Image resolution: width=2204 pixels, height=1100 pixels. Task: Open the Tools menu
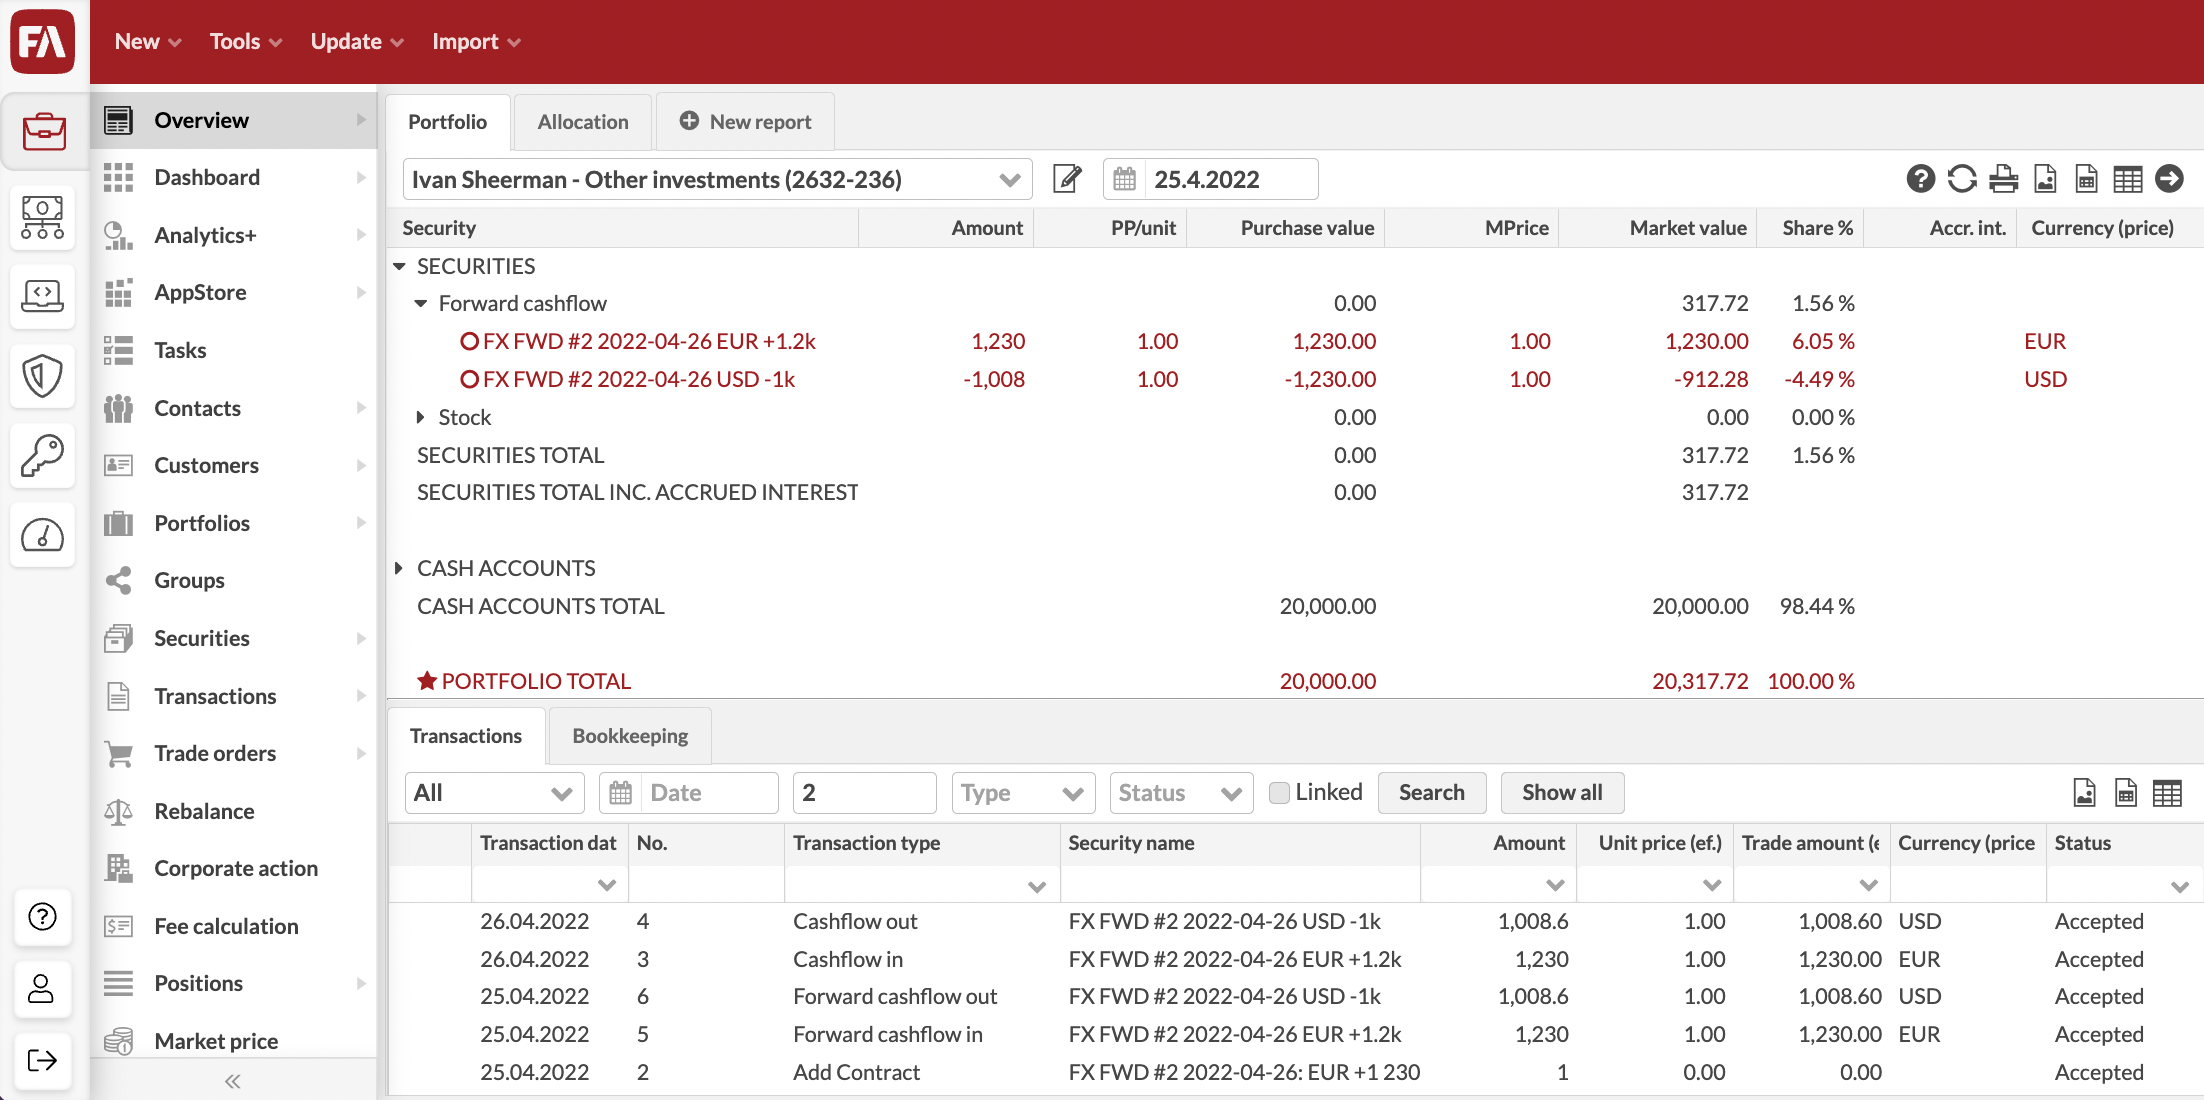[x=246, y=42]
